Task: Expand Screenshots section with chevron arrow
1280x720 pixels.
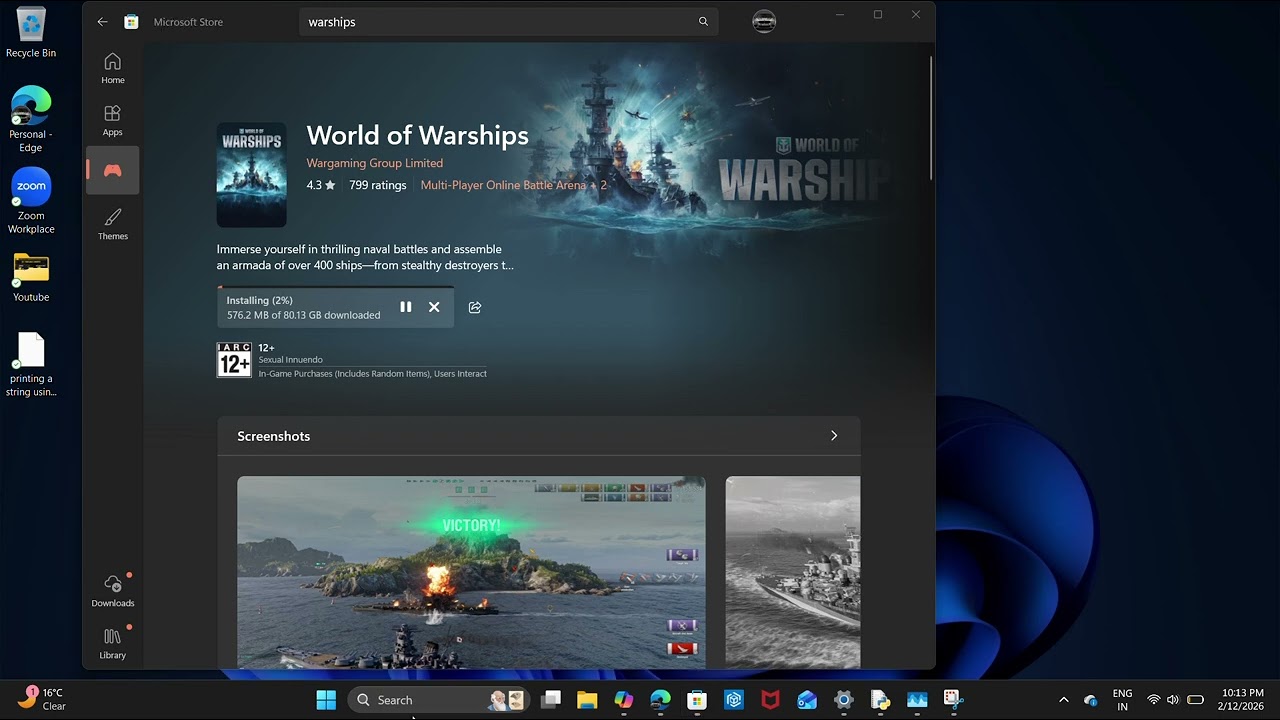Action: (x=834, y=436)
